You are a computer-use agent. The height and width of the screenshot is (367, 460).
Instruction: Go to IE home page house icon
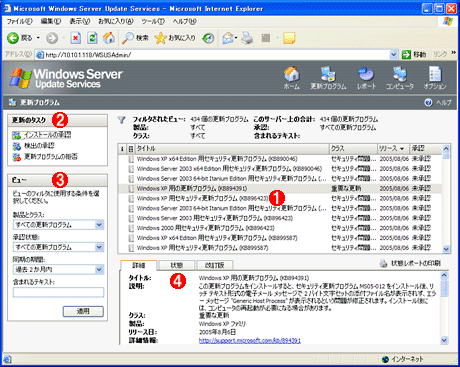(x=109, y=38)
